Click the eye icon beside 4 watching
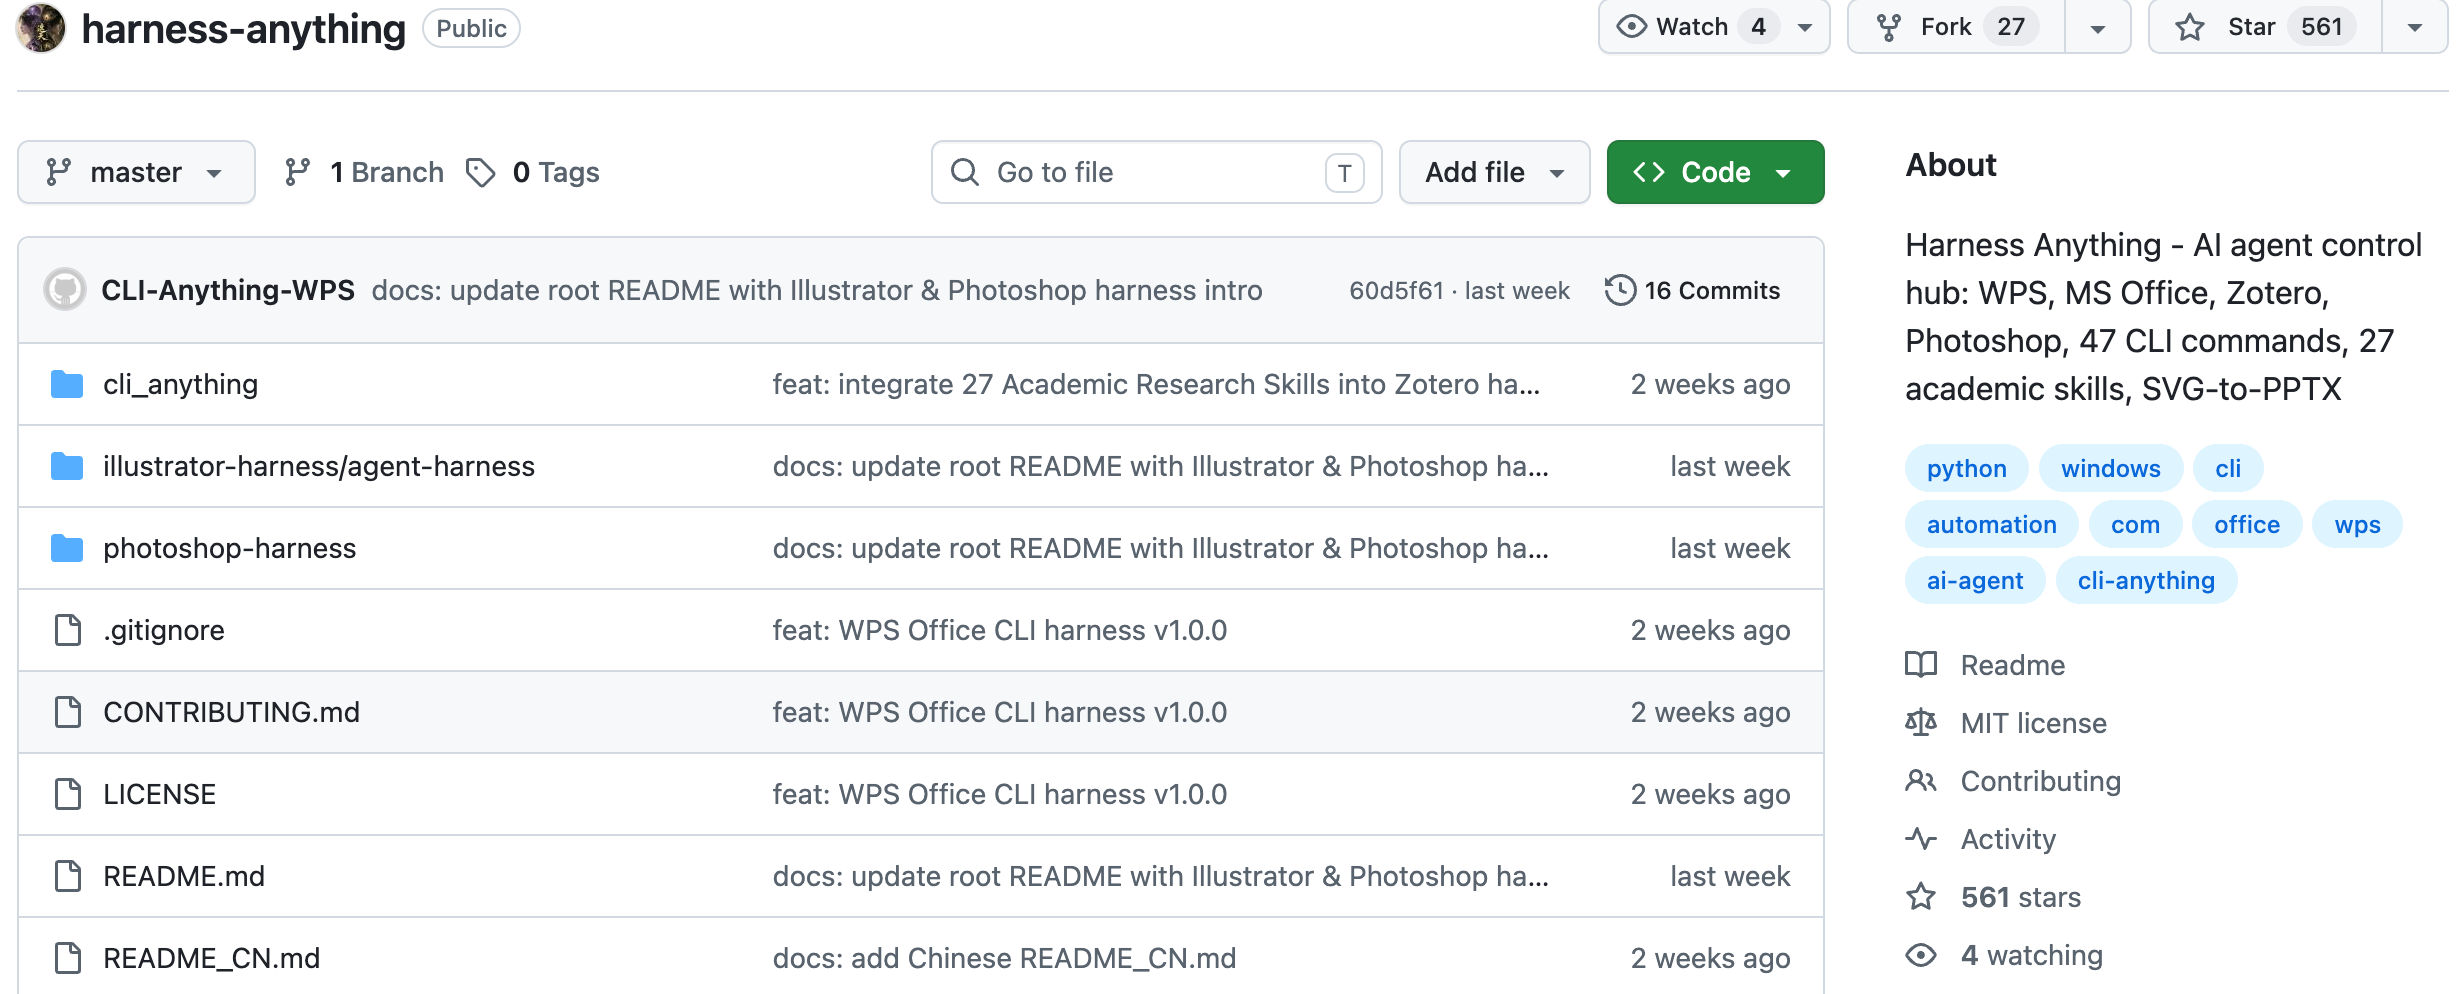Screen dimensions: 2462x994 coord(1921,955)
